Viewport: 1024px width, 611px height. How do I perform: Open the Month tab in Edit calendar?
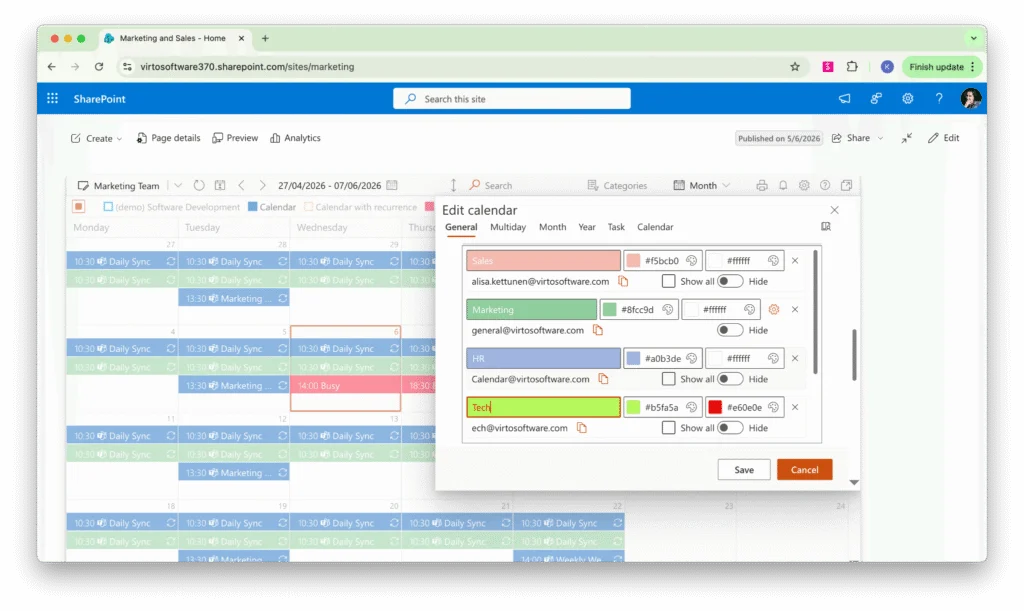[552, 227]
